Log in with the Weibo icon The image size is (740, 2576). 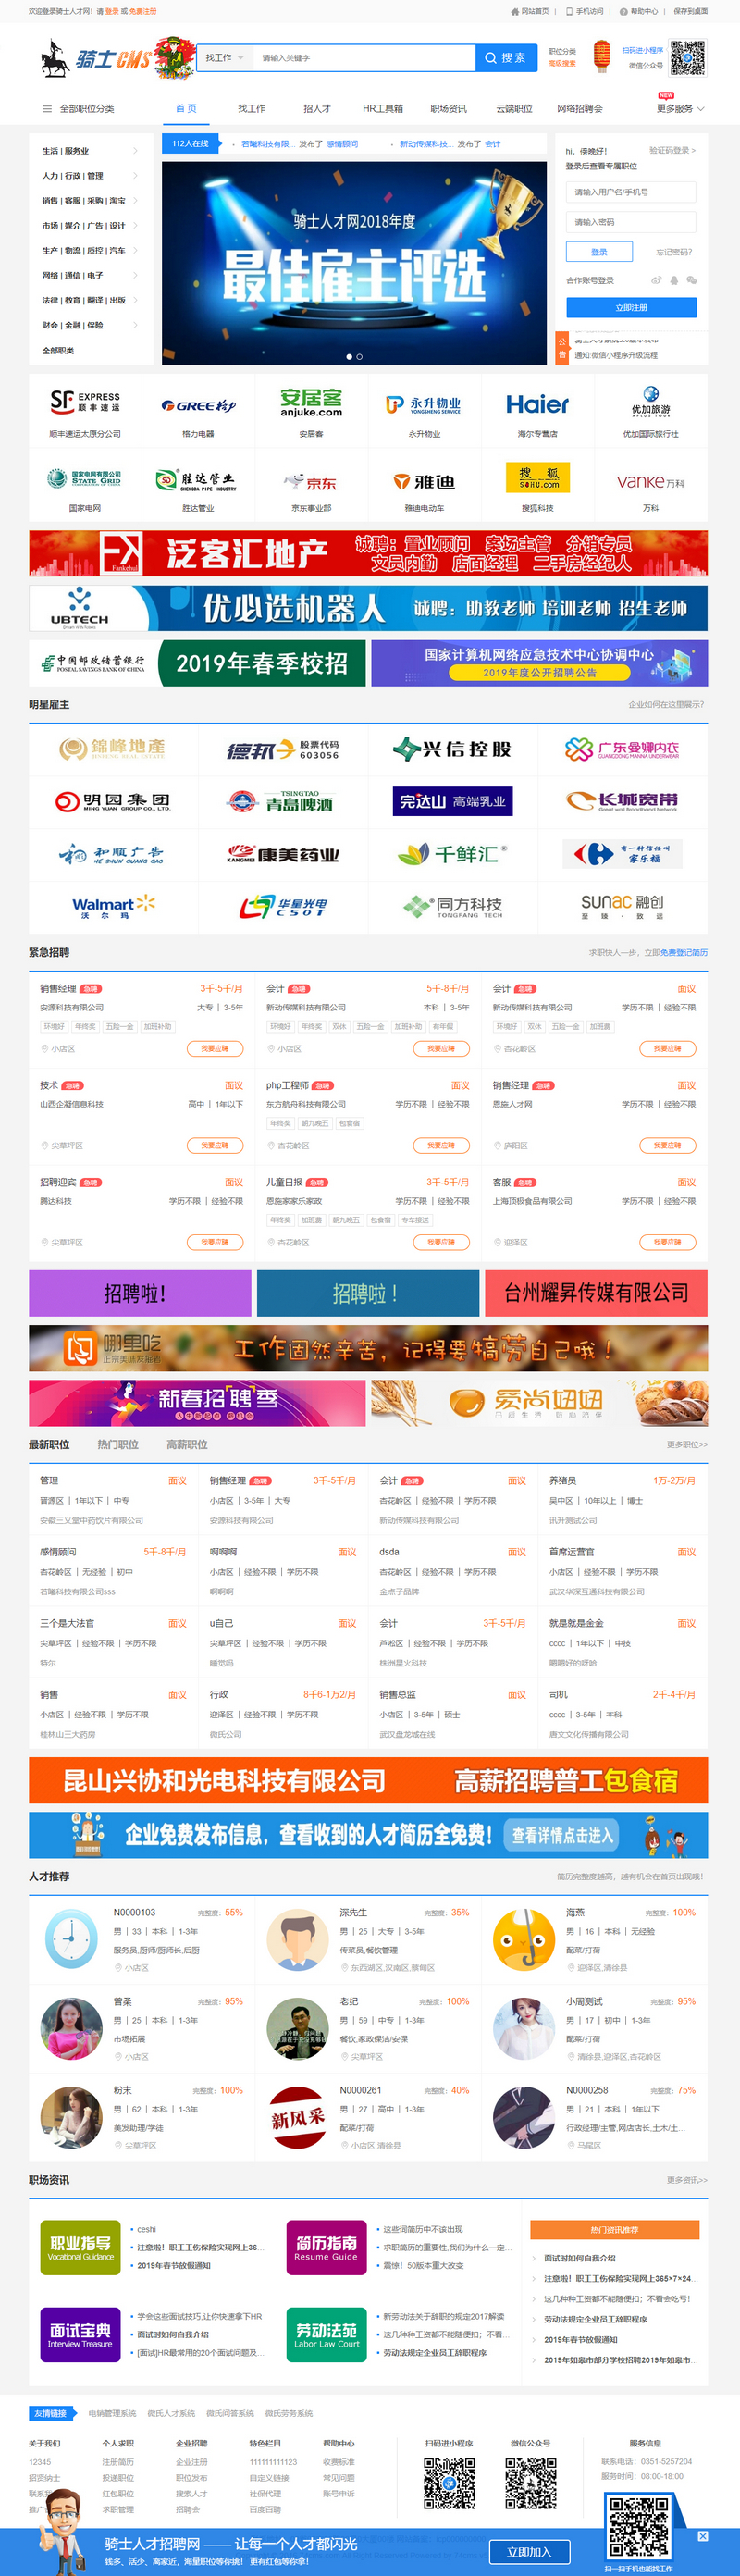(x=656, y=281)
